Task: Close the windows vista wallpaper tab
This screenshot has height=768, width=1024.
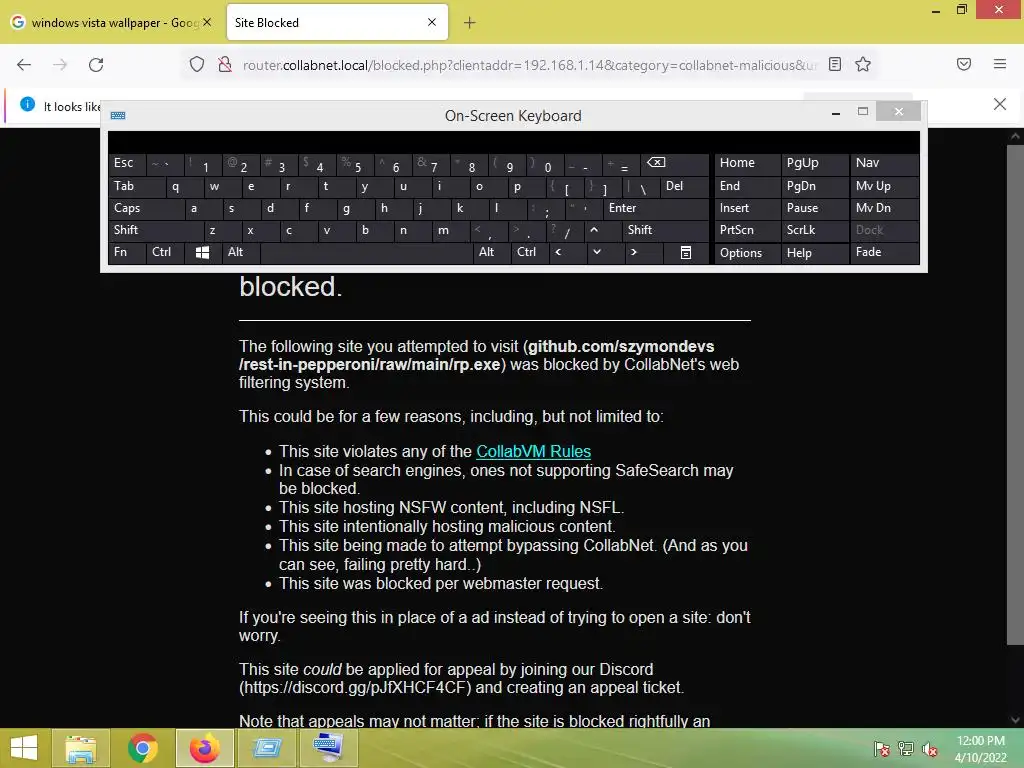Action: 207,22
